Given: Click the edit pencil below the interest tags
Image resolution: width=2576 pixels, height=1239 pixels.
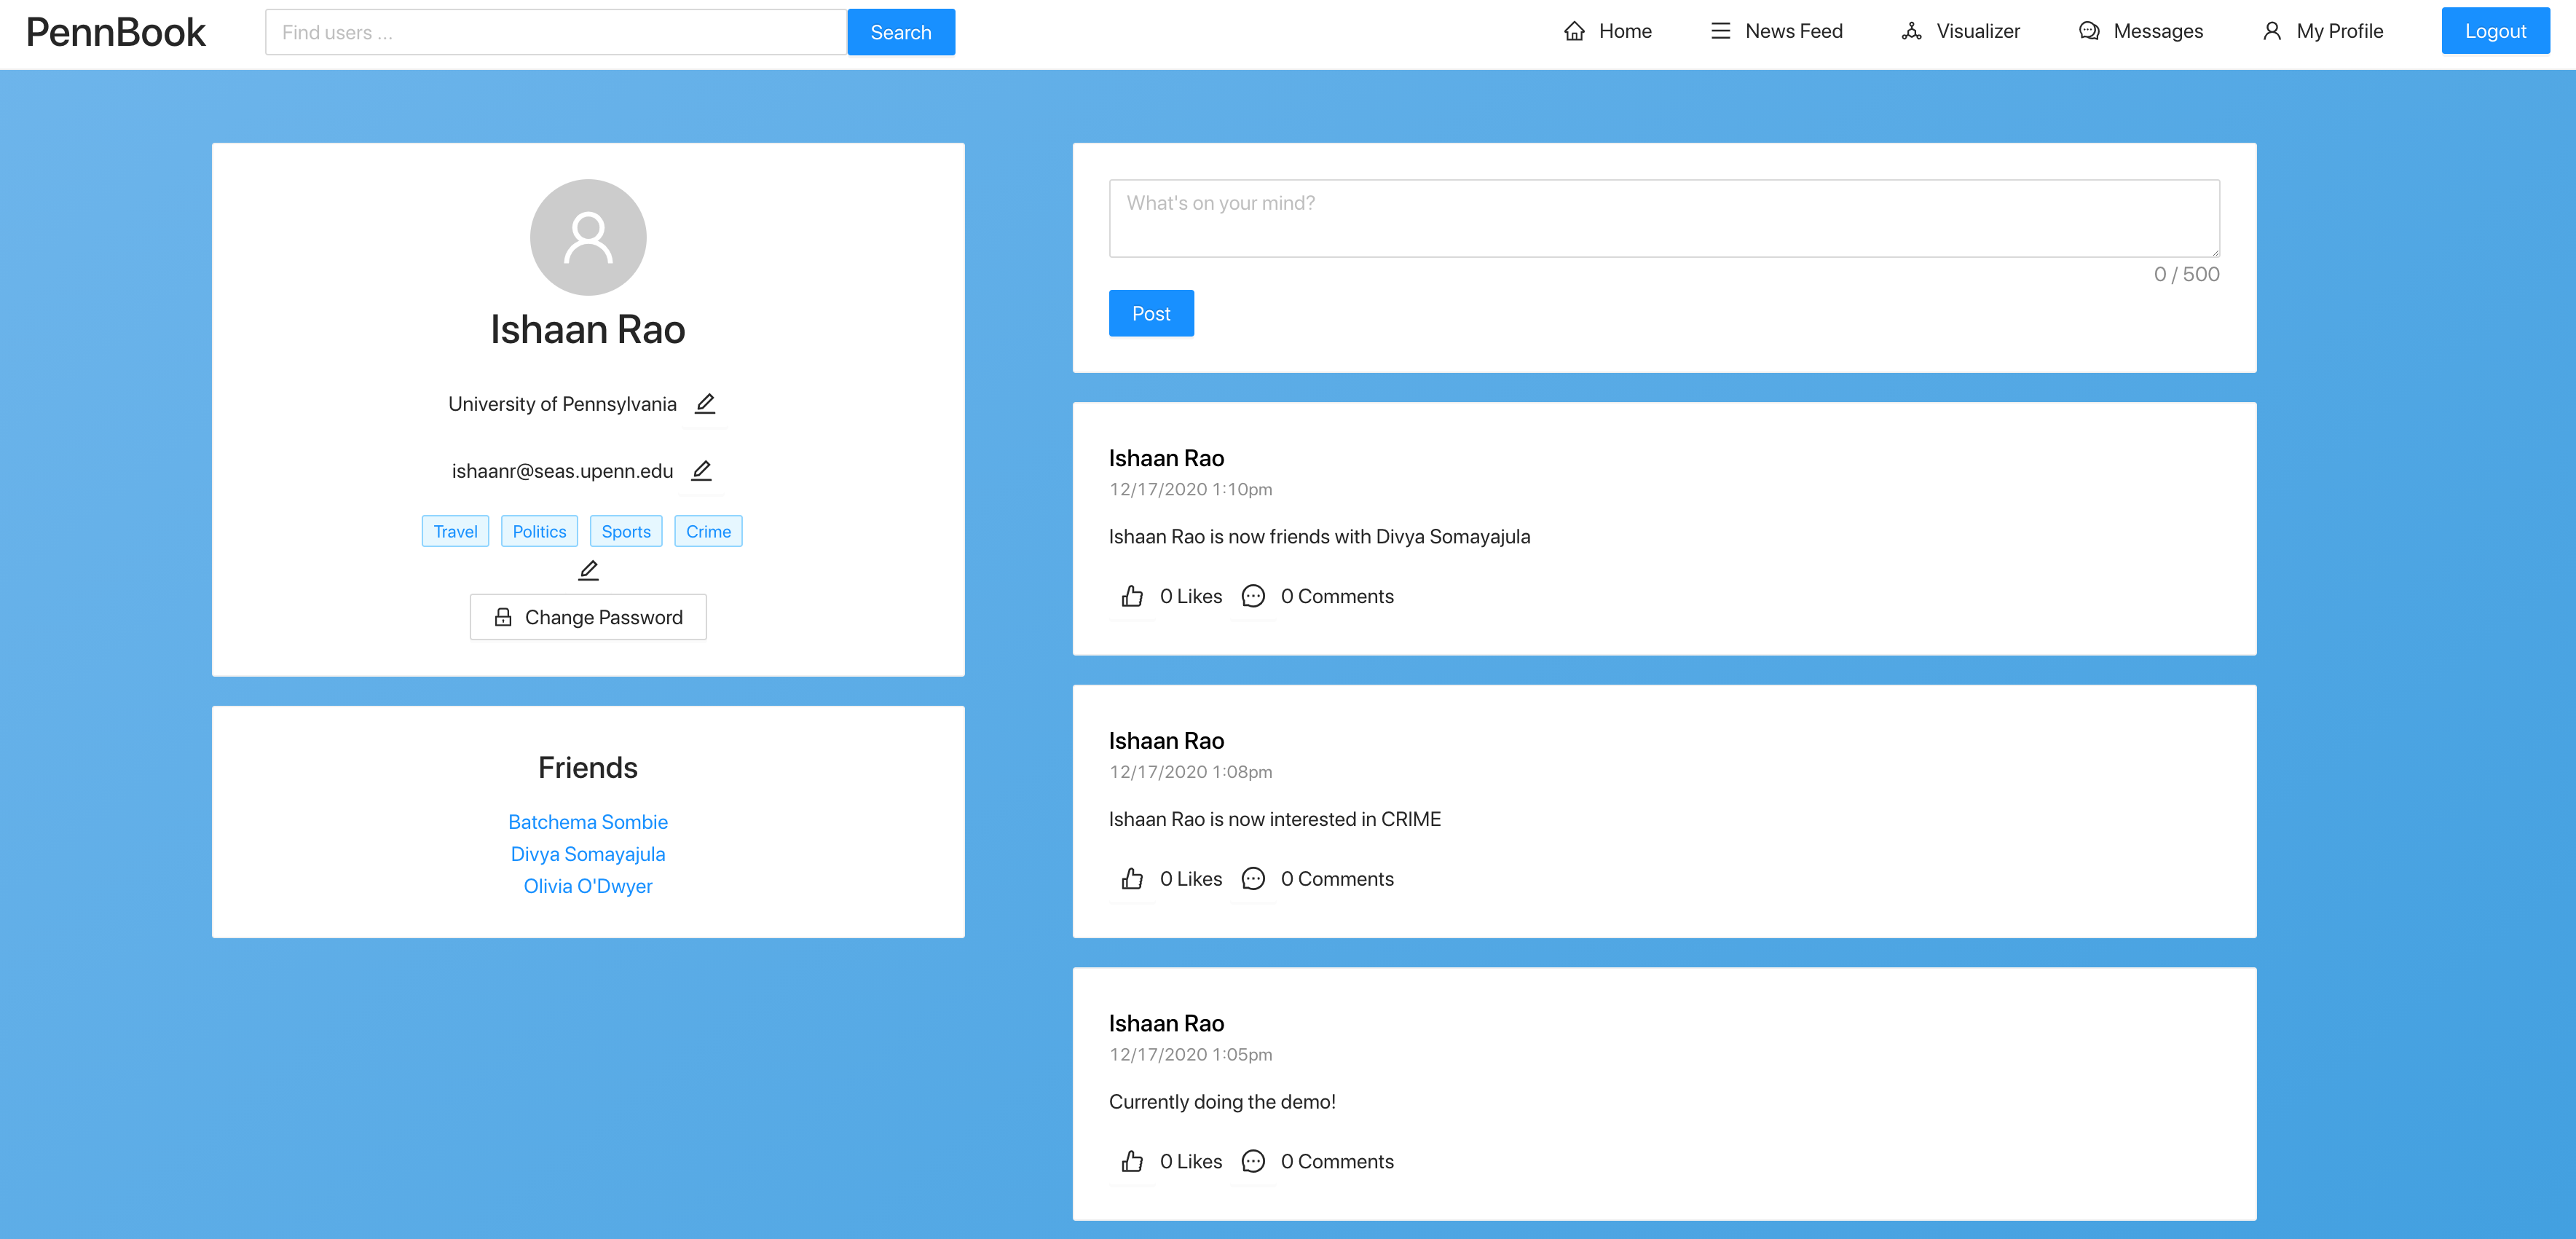Looking at the screenshot, I should pyautogui.click(x=588, y=571).
